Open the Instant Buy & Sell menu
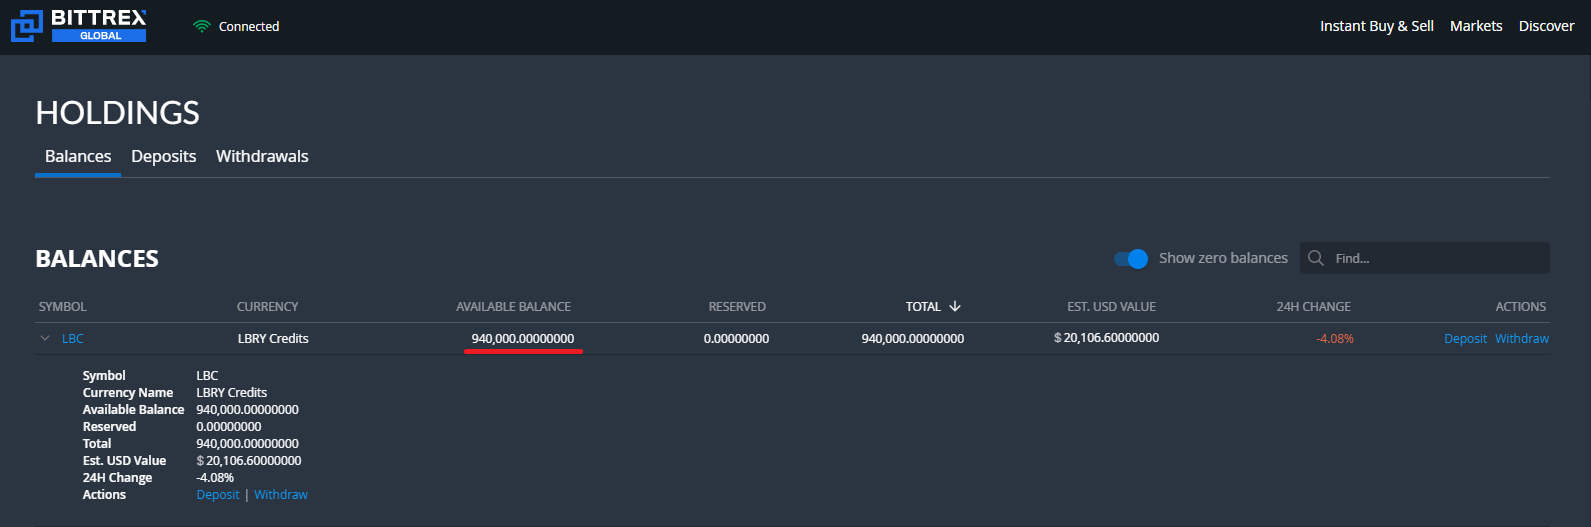The height and width of the screenshot is (527, 1591). (1377, 26)
